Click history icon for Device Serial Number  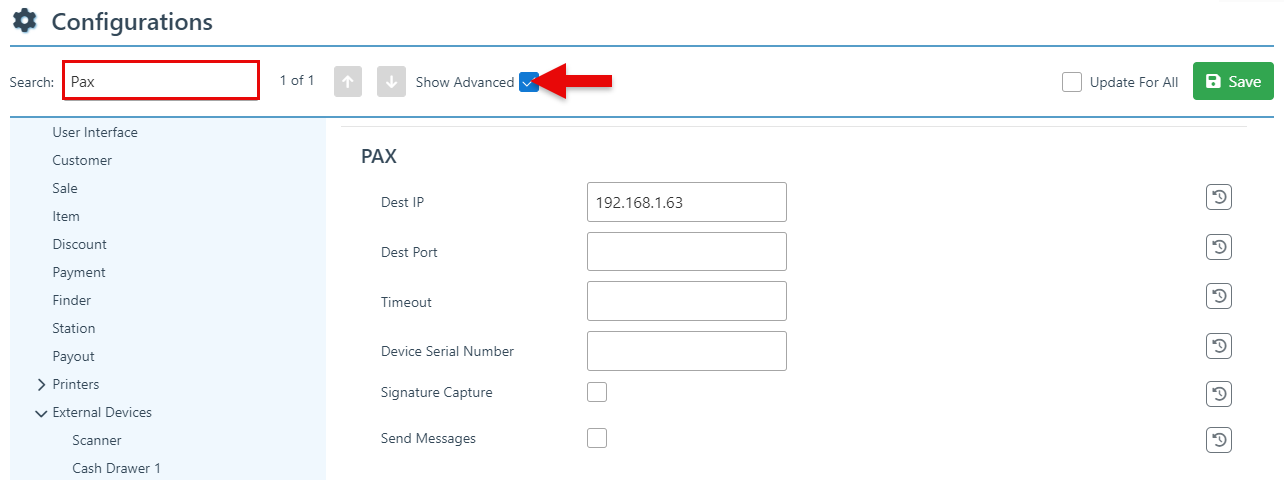pos(1218,346)
